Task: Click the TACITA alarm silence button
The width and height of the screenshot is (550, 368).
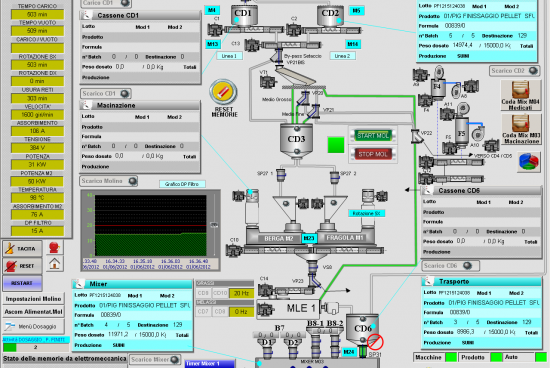Action: click(x=22, y=248)
